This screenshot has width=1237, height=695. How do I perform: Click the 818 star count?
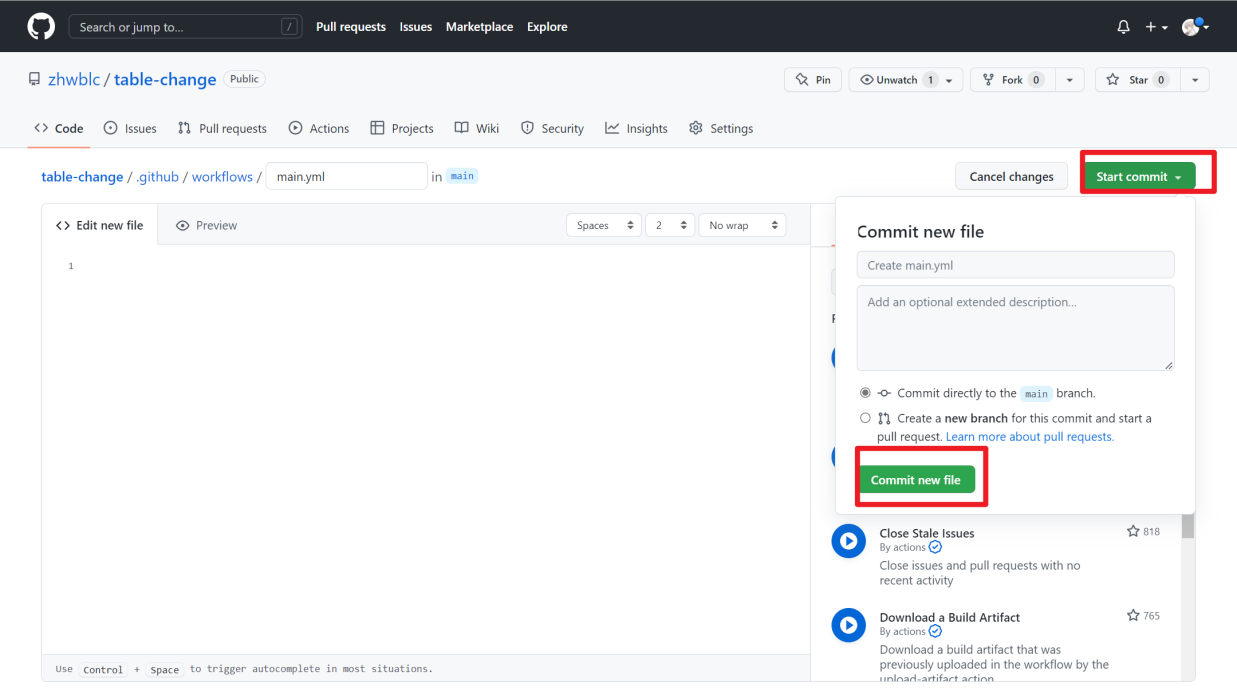point(1143,531)
